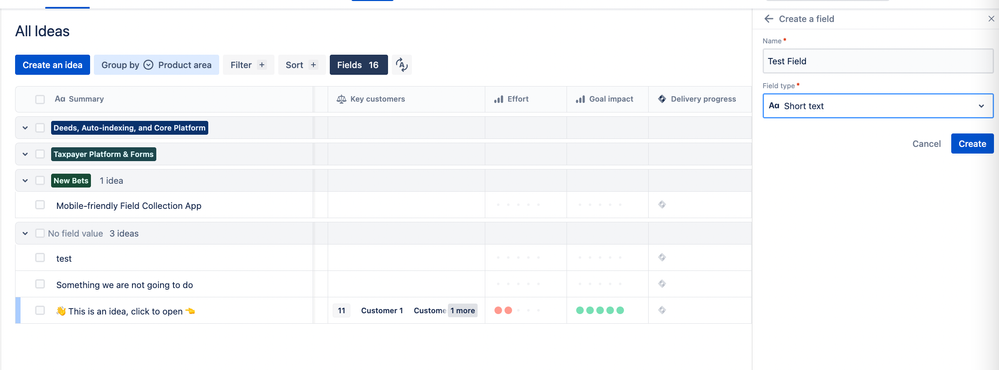Click the All Ideas view title
This screenshot has height=370, width=999.
(x=42, y=31)
